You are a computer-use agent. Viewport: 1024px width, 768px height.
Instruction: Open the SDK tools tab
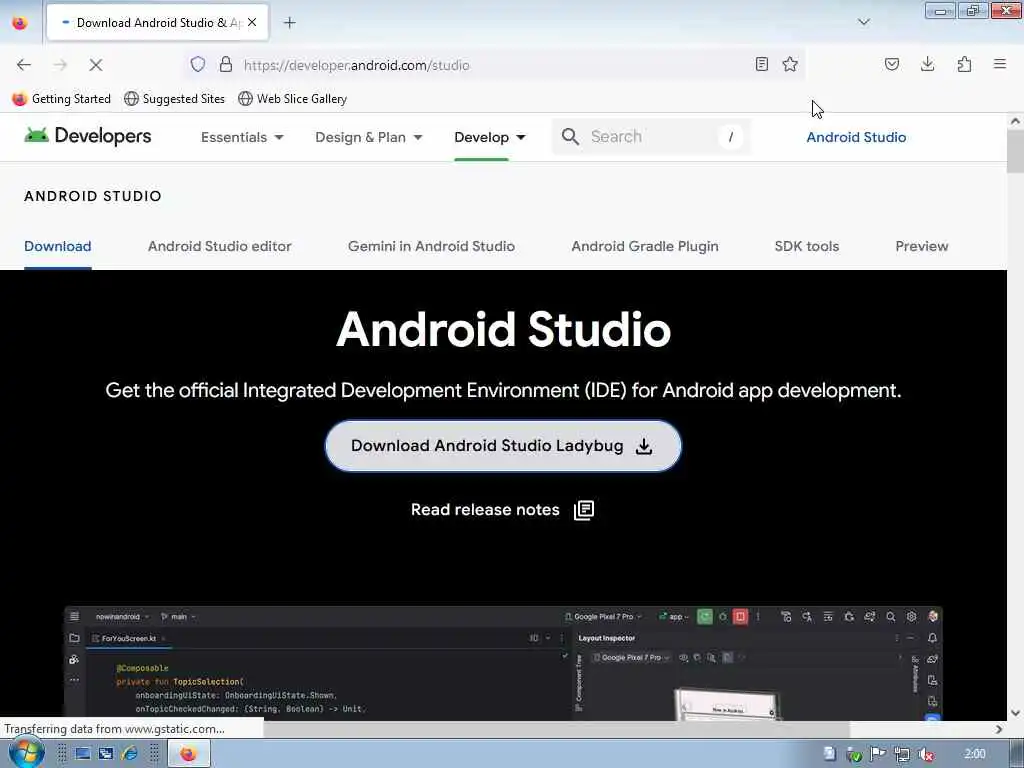coord(807,246)
